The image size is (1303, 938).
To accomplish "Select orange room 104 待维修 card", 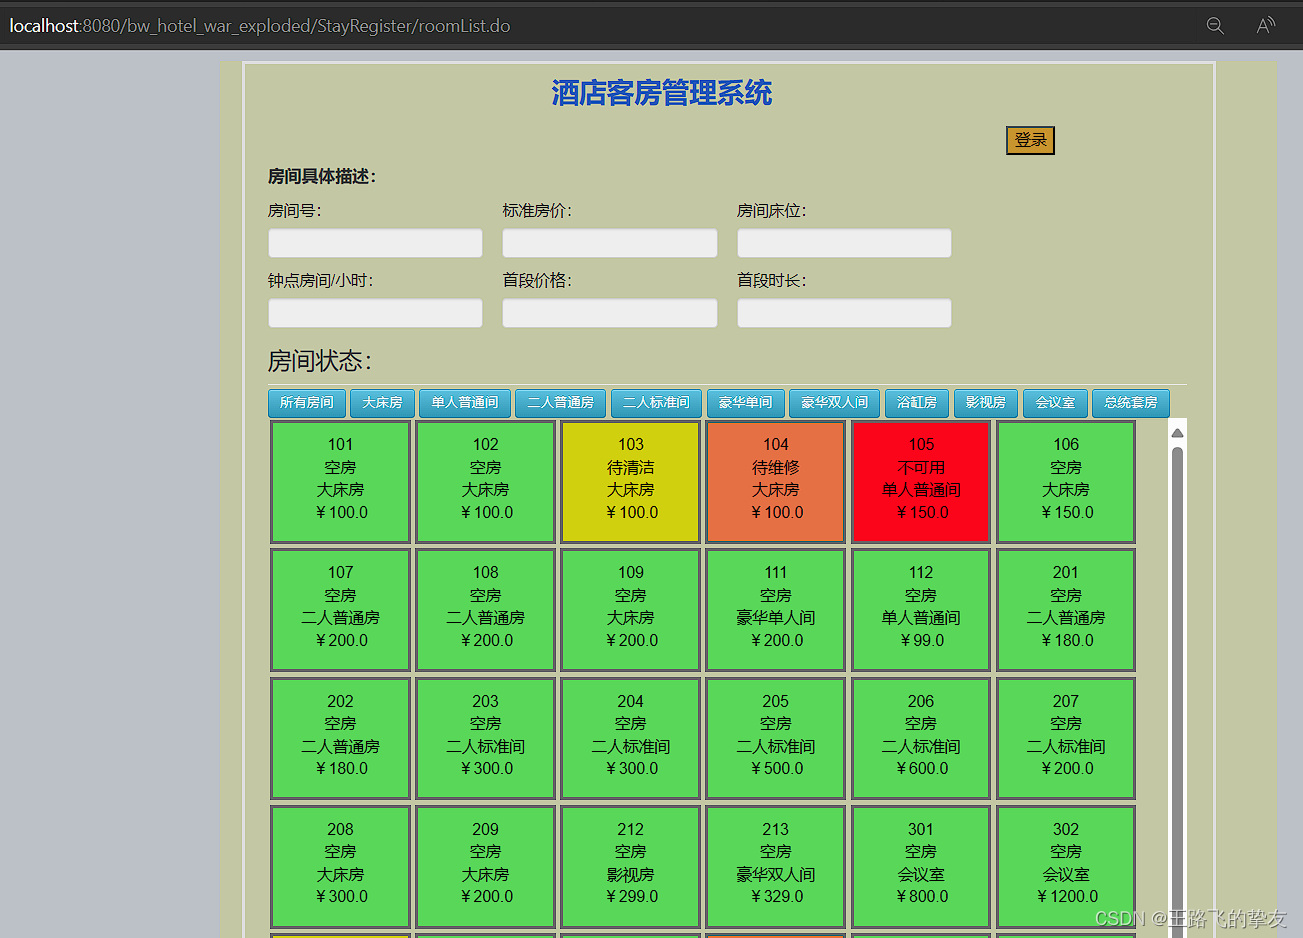I will coord(775,482).
